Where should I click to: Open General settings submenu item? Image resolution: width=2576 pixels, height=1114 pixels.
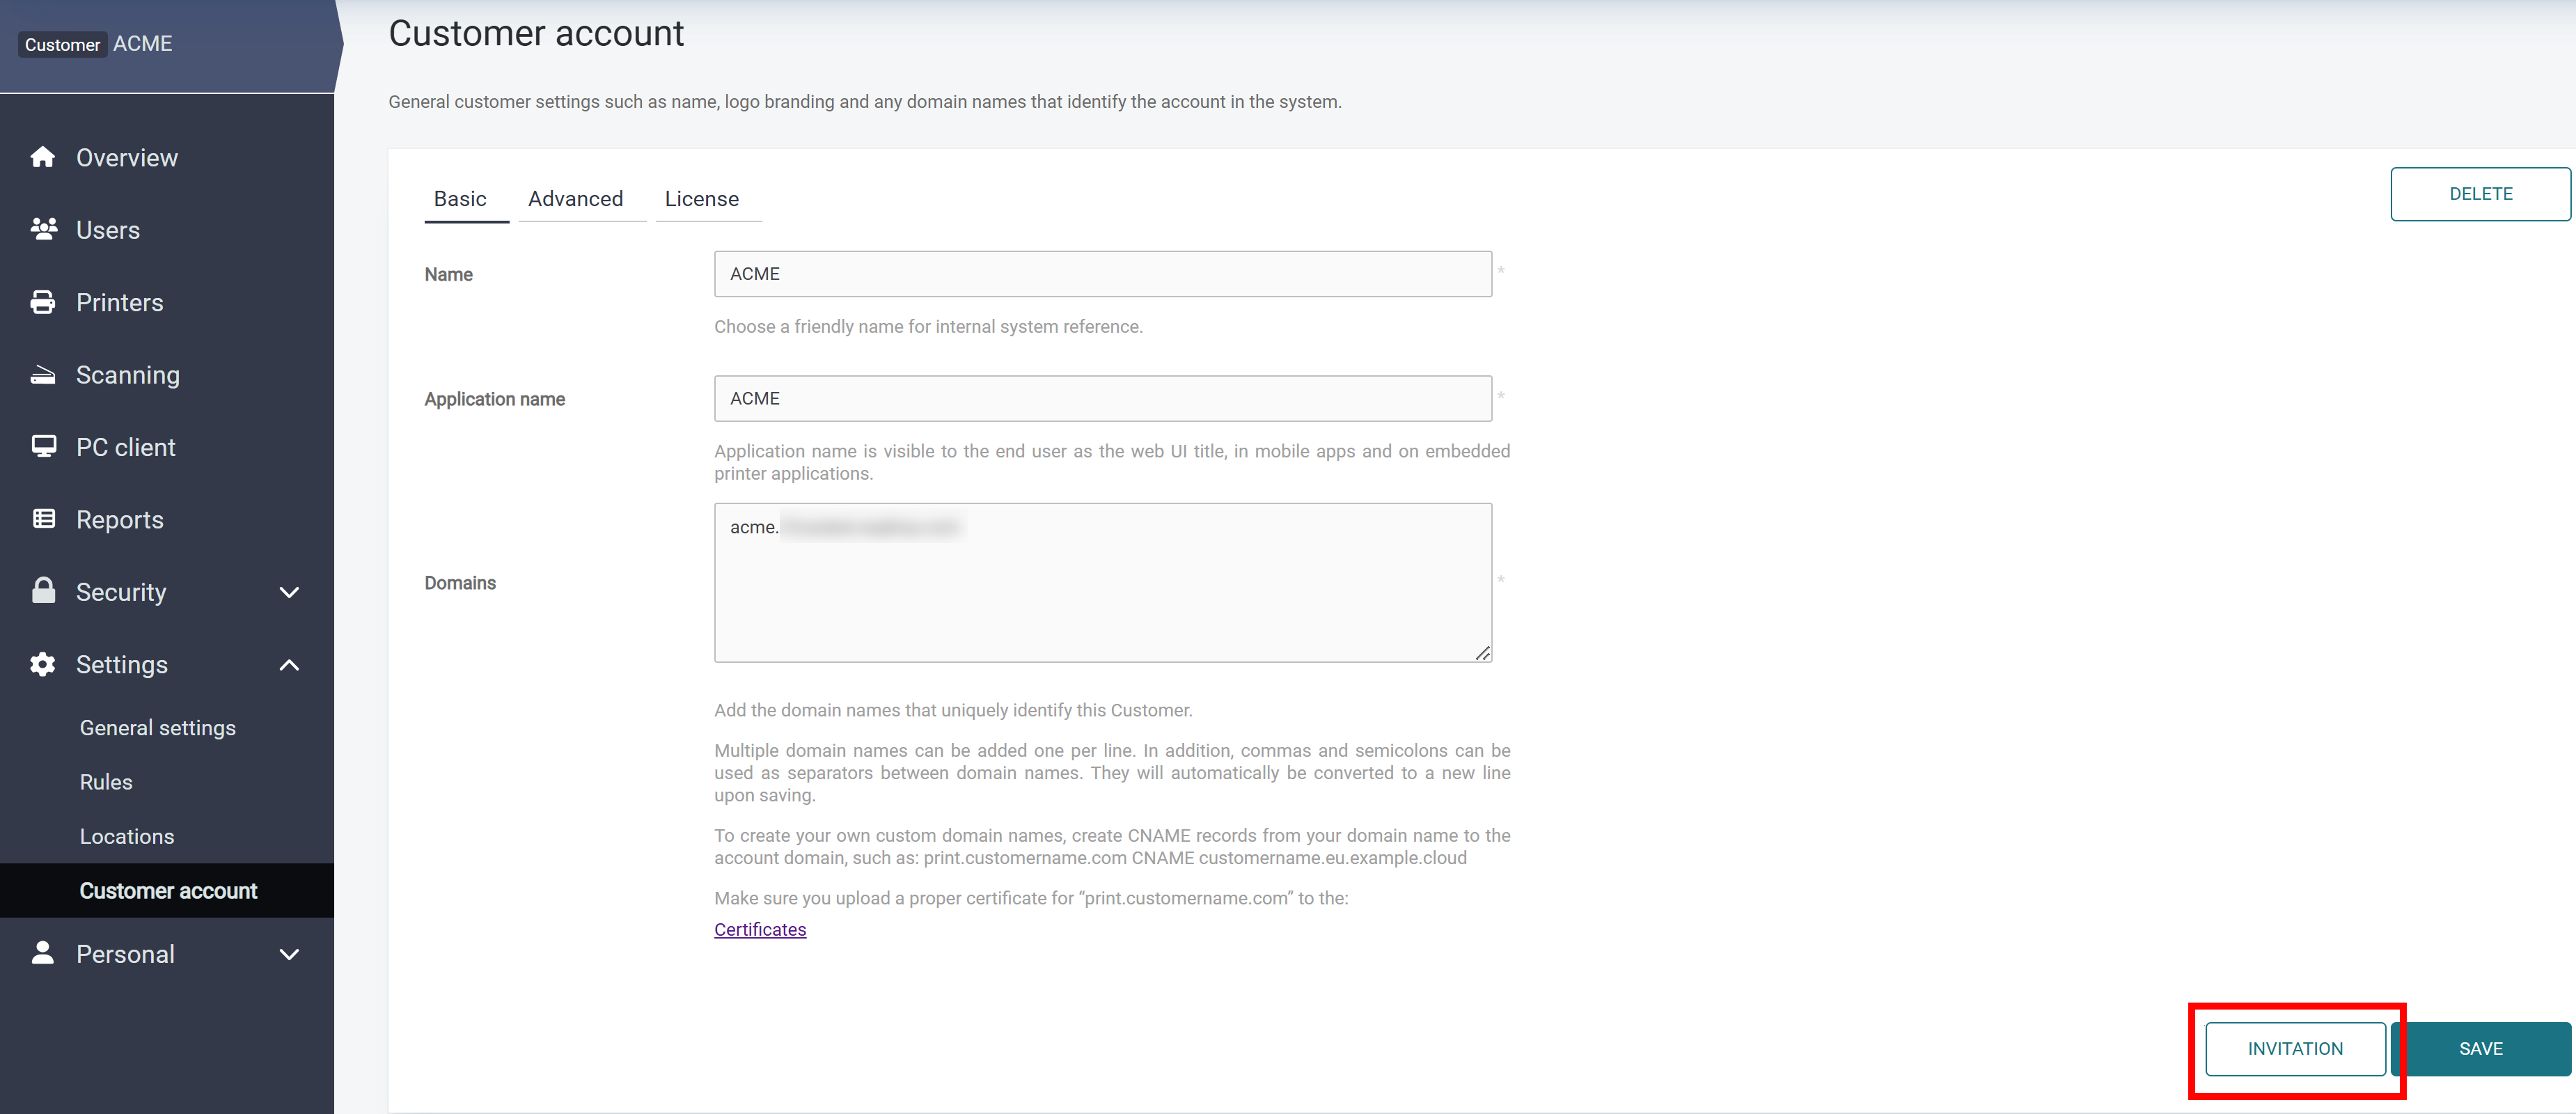[157, 728]
